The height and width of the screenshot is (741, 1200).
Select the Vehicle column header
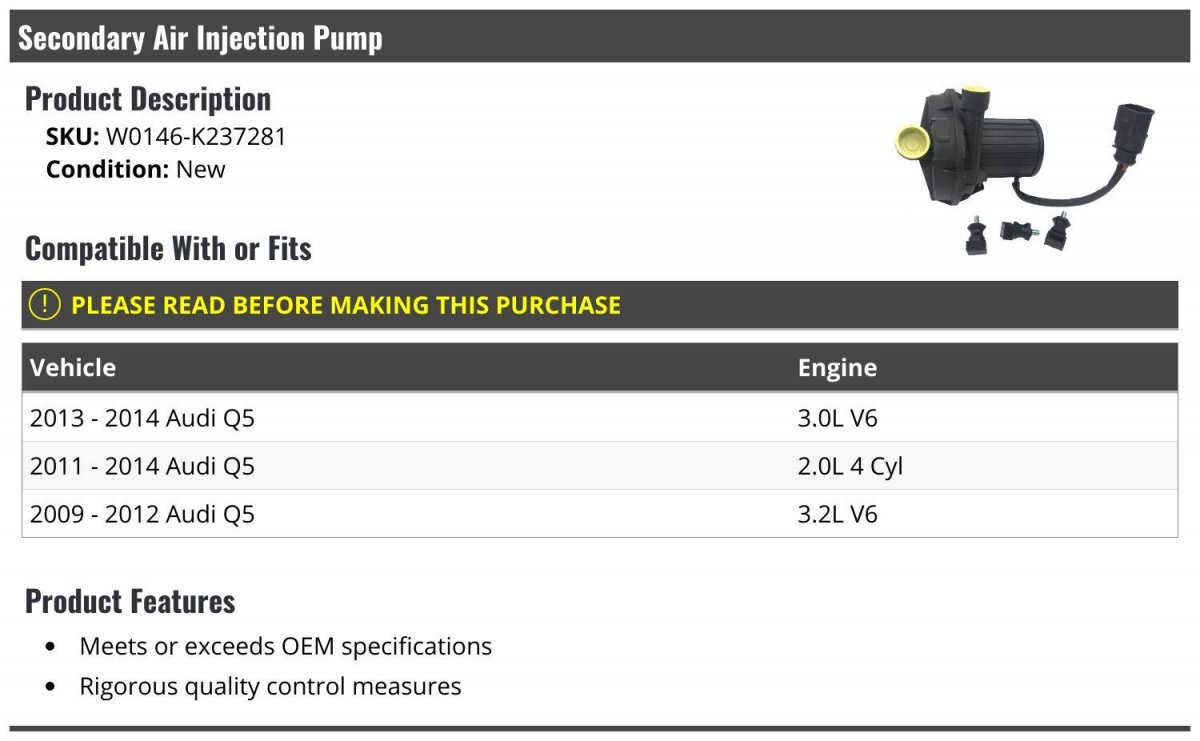73,367
